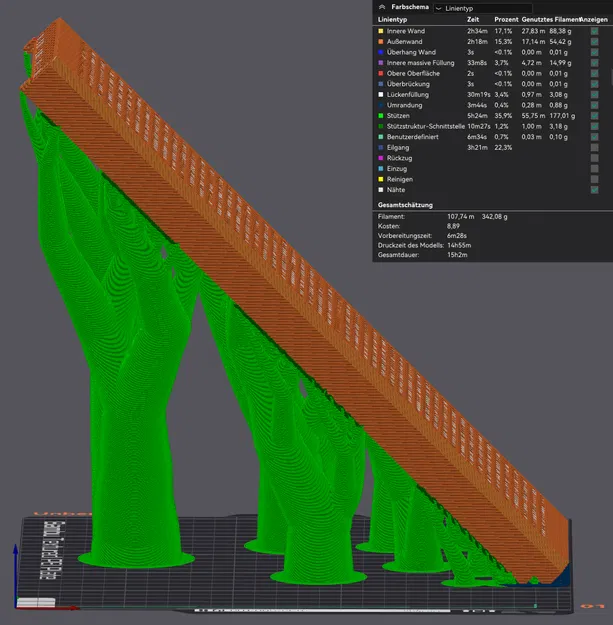Select the Benutzerdefiniert label
The width and height of the screenshot is (613, 625).
413,137
